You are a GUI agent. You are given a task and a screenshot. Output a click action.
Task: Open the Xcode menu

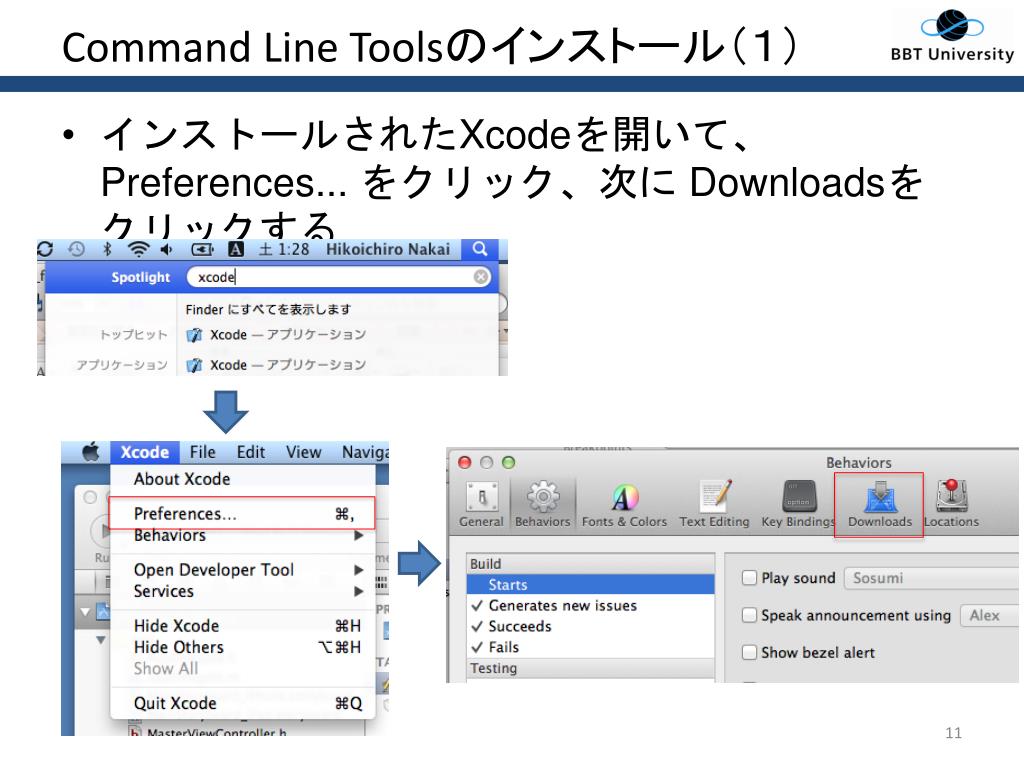[x=144, y=452]
